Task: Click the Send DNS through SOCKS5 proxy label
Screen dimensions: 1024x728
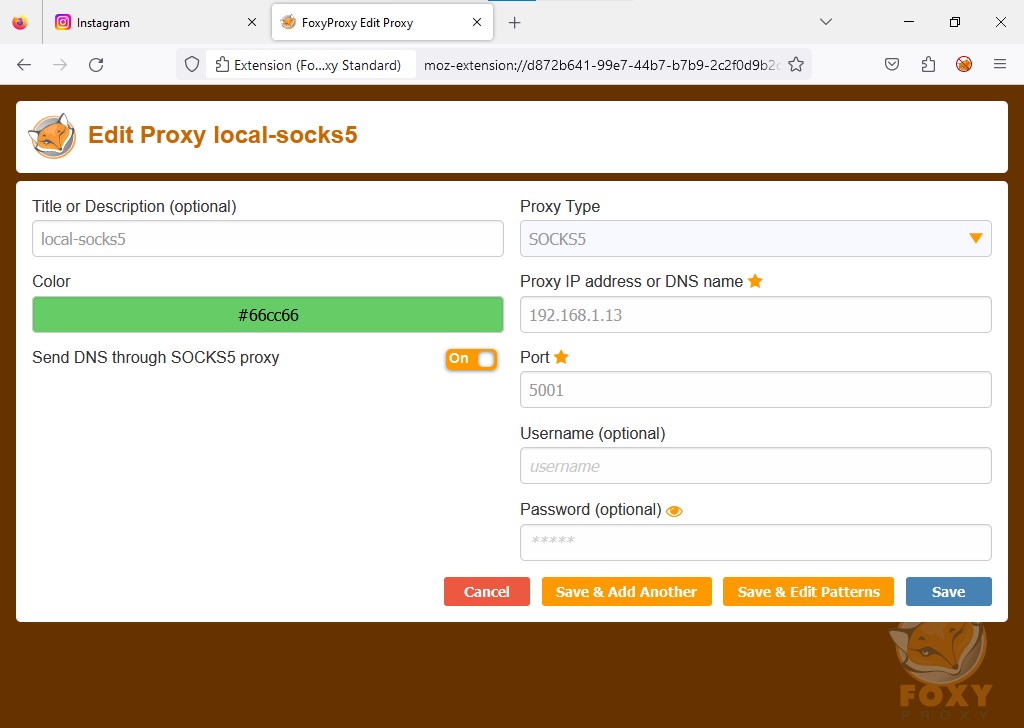Action: (x=155, y=358)
